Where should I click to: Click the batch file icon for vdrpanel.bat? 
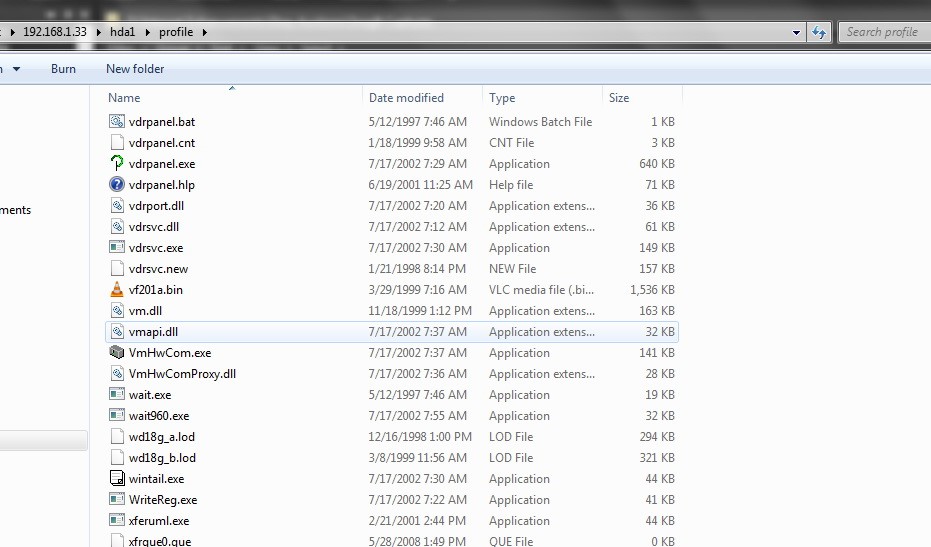[118, 122]
